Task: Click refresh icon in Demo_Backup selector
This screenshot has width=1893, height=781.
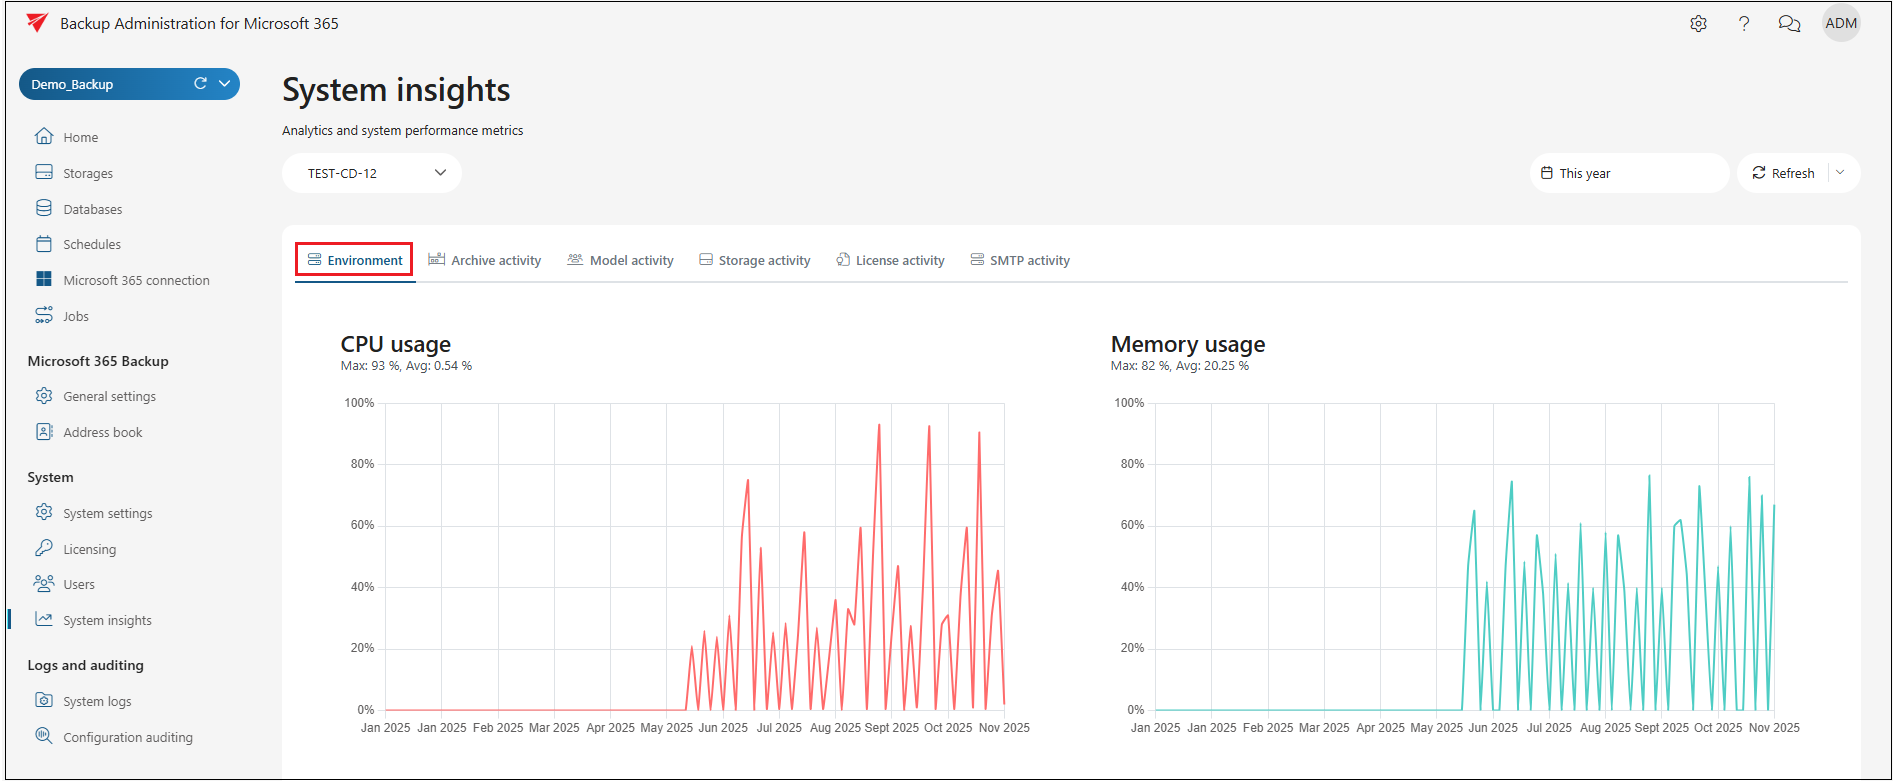Action: [x=200, y=84]
